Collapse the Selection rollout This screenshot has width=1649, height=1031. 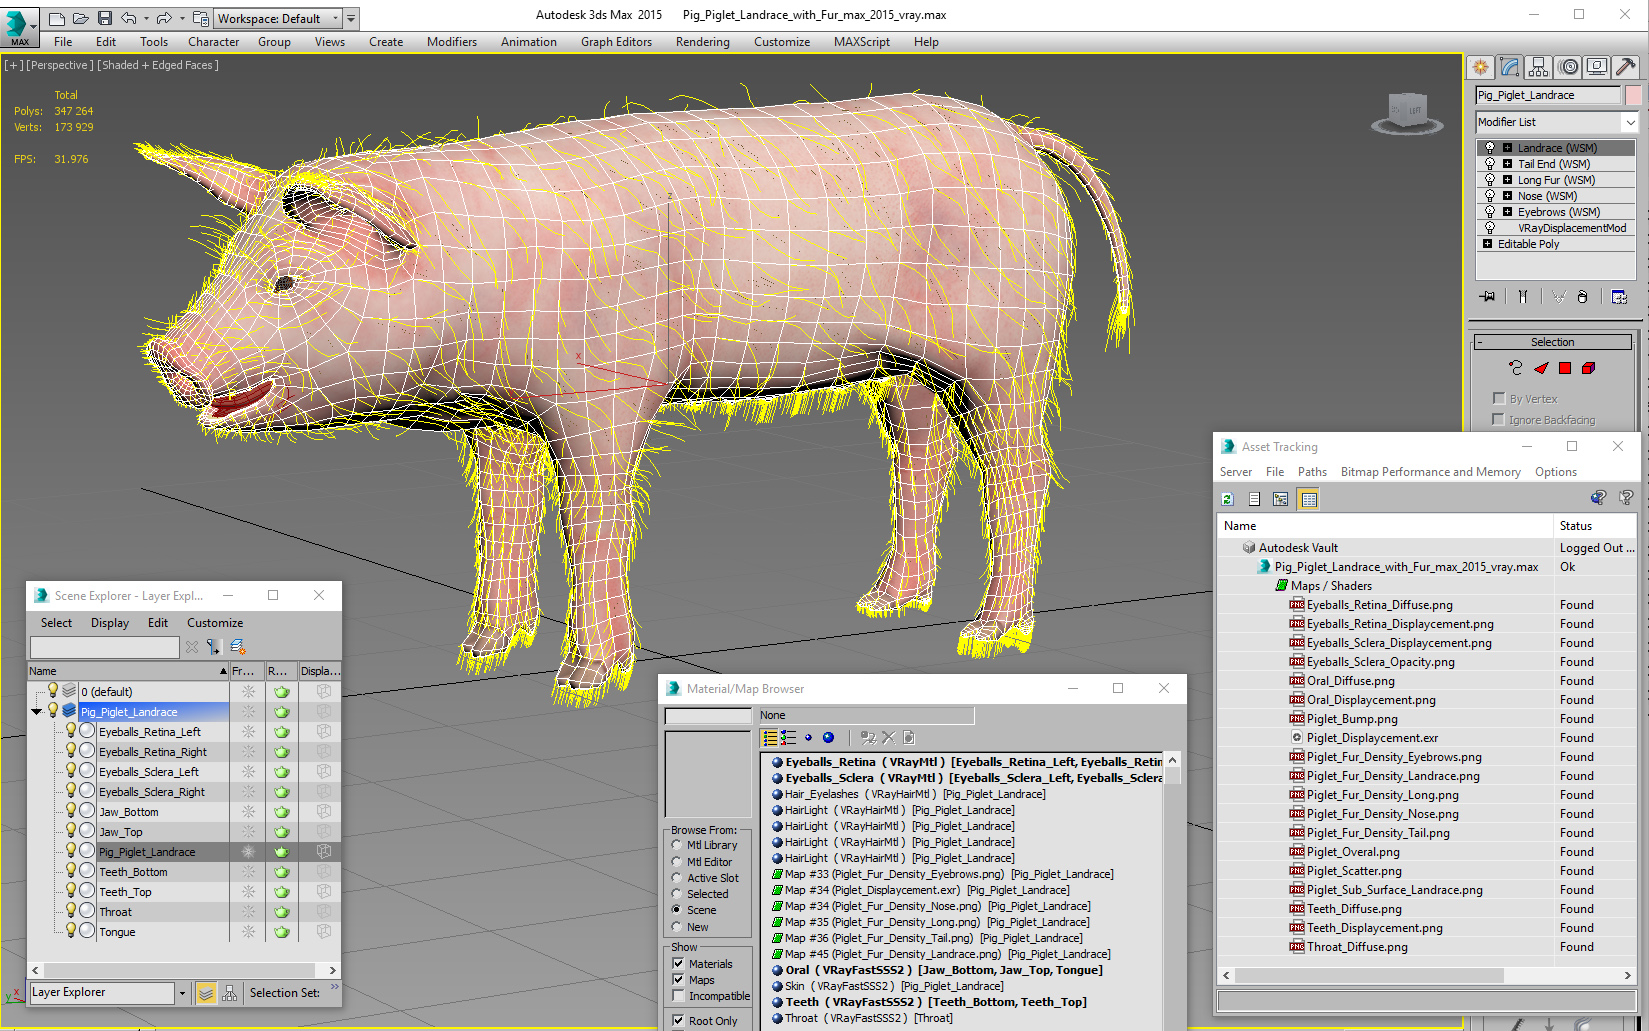pos(1552,342)
